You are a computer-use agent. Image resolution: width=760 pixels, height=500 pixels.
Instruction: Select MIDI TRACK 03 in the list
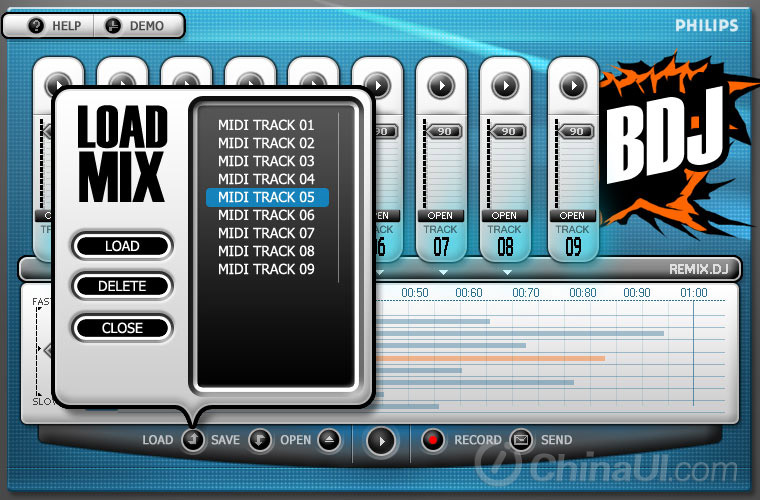click(266, 161)
